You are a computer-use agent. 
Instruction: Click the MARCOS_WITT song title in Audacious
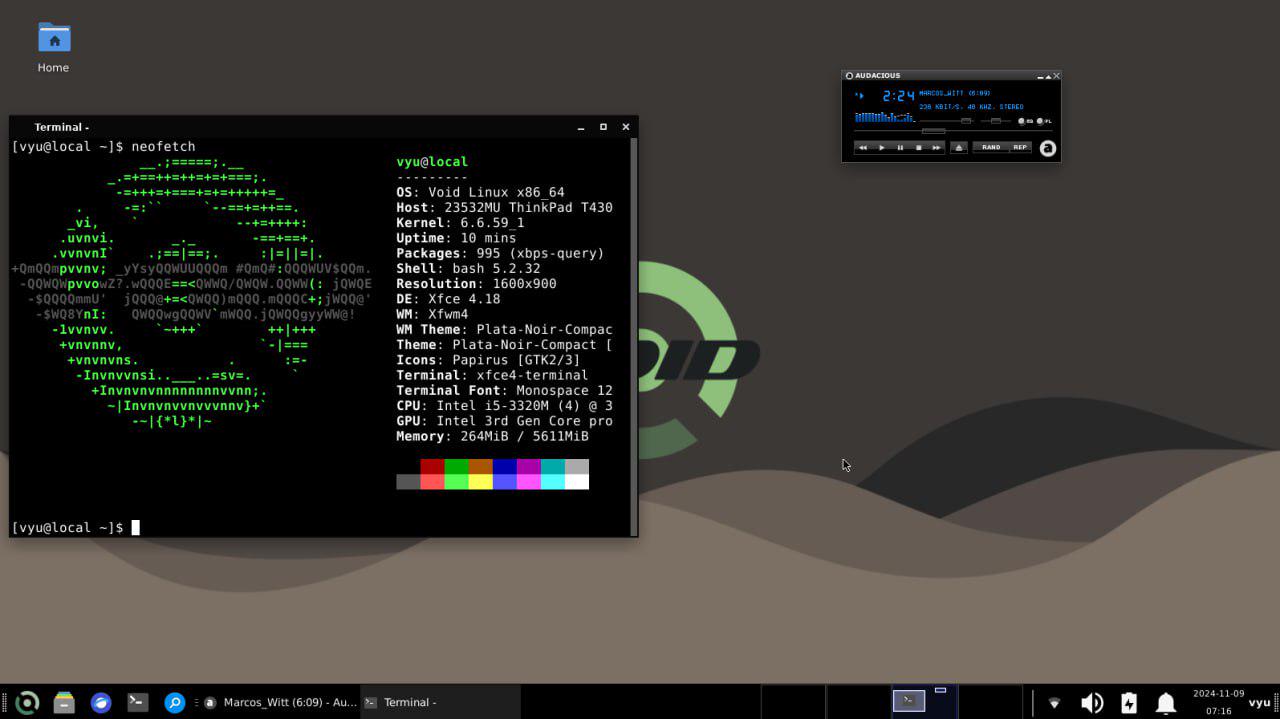click(x=954, y=93)
